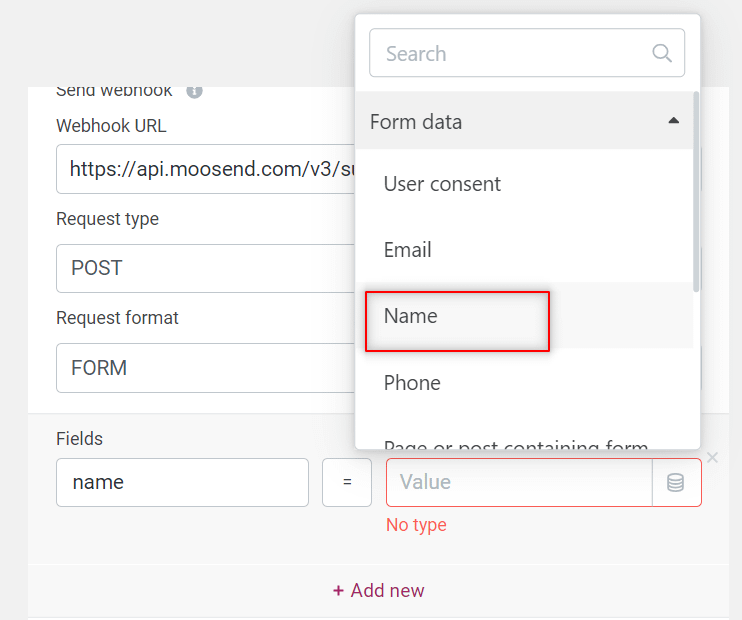The image size is (742, 620).
Task: Choose Email from the Form data list
Action: coord(410,250)
